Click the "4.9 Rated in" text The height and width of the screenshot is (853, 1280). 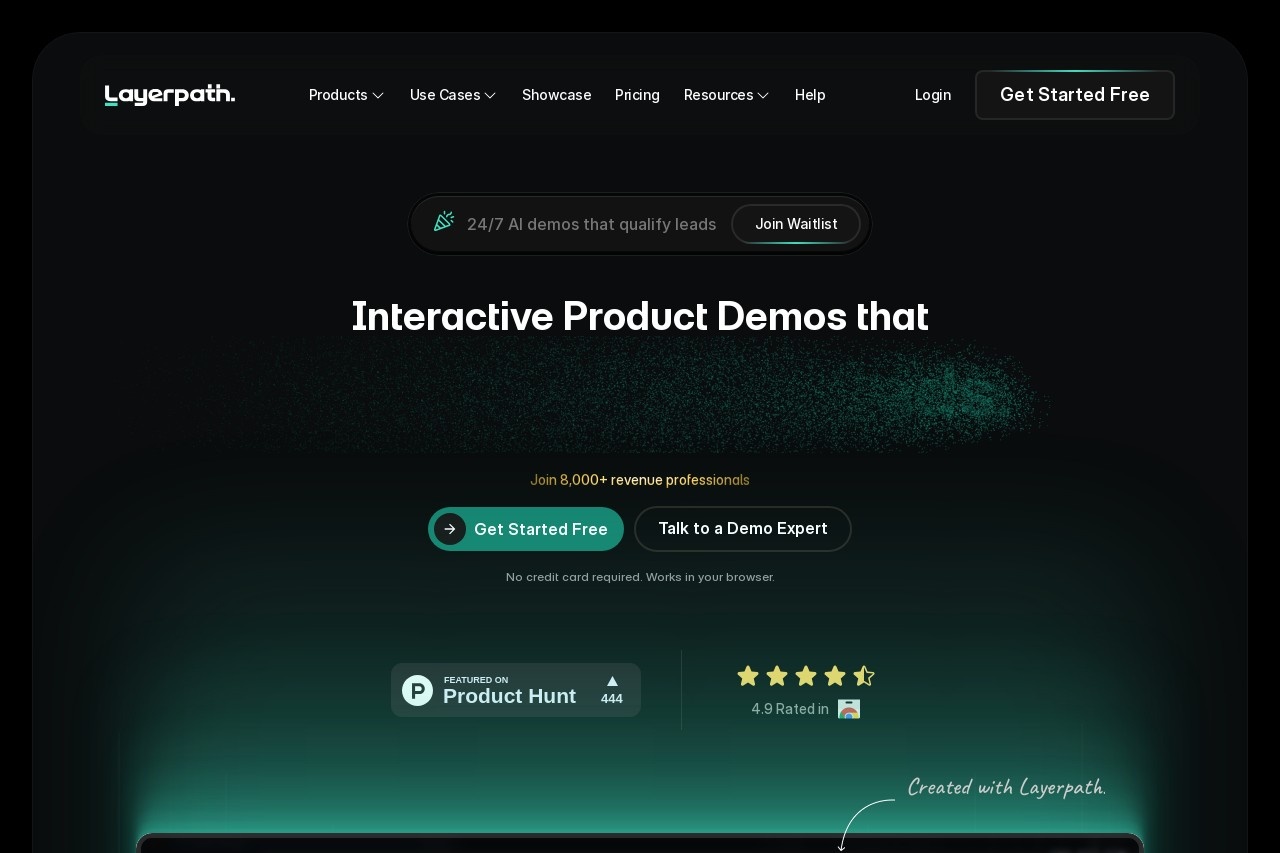click(790, 709)
